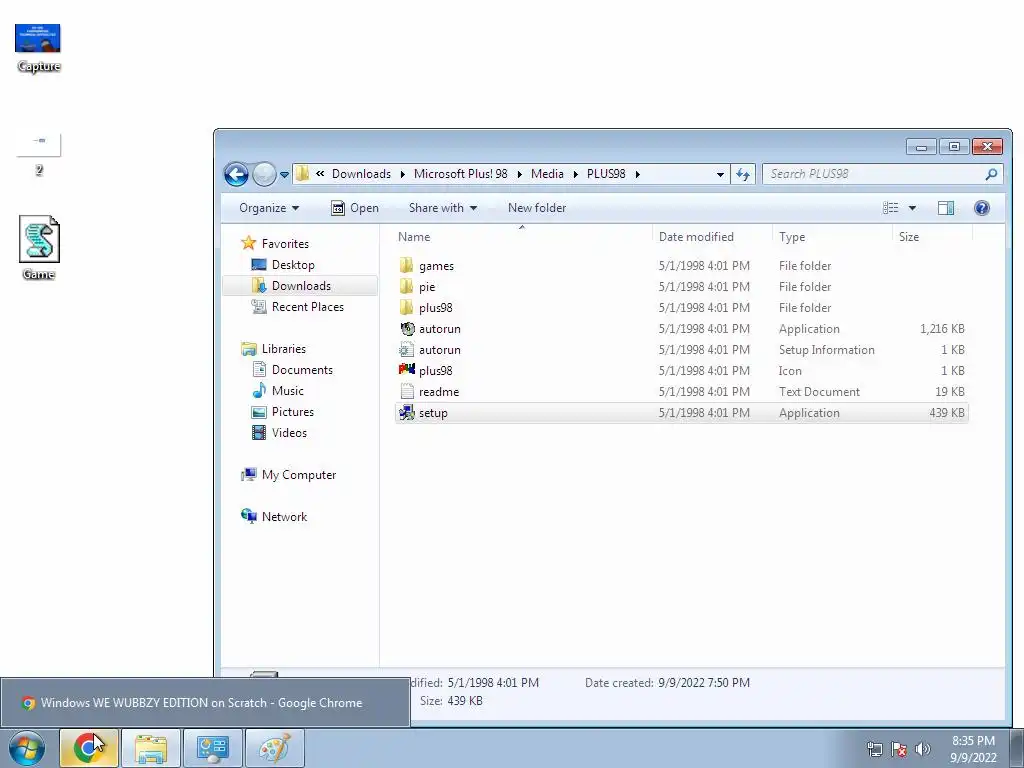1024x768 pixels.
Task: Select the games folder icon
Action: pyautogui.click(x=406, y=266)
